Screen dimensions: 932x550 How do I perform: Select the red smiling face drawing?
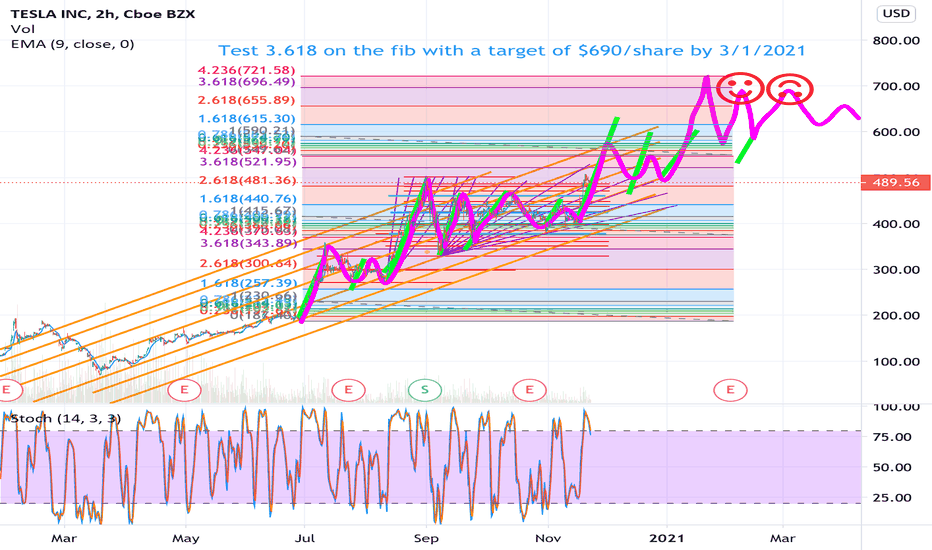pyautogui.click(x=740, y=89)
